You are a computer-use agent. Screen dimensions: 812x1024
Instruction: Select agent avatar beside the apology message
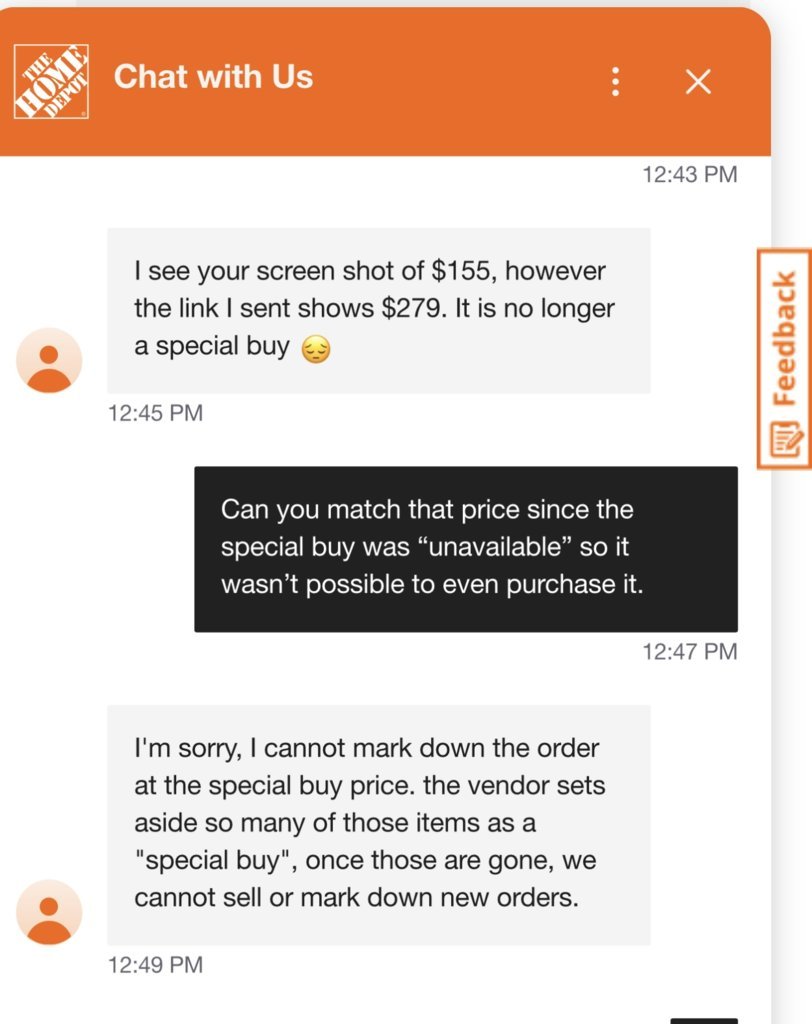click(x=49, y=912)
